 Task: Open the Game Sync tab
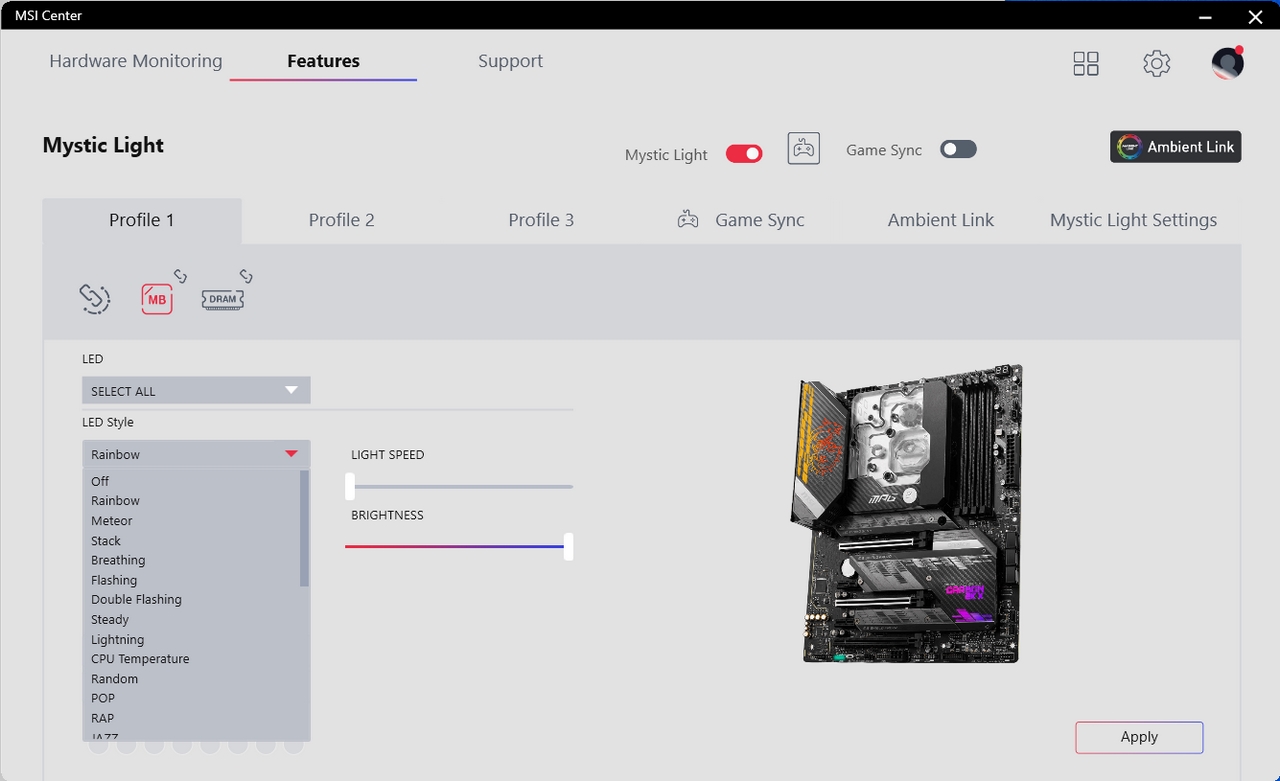point(741,220)
